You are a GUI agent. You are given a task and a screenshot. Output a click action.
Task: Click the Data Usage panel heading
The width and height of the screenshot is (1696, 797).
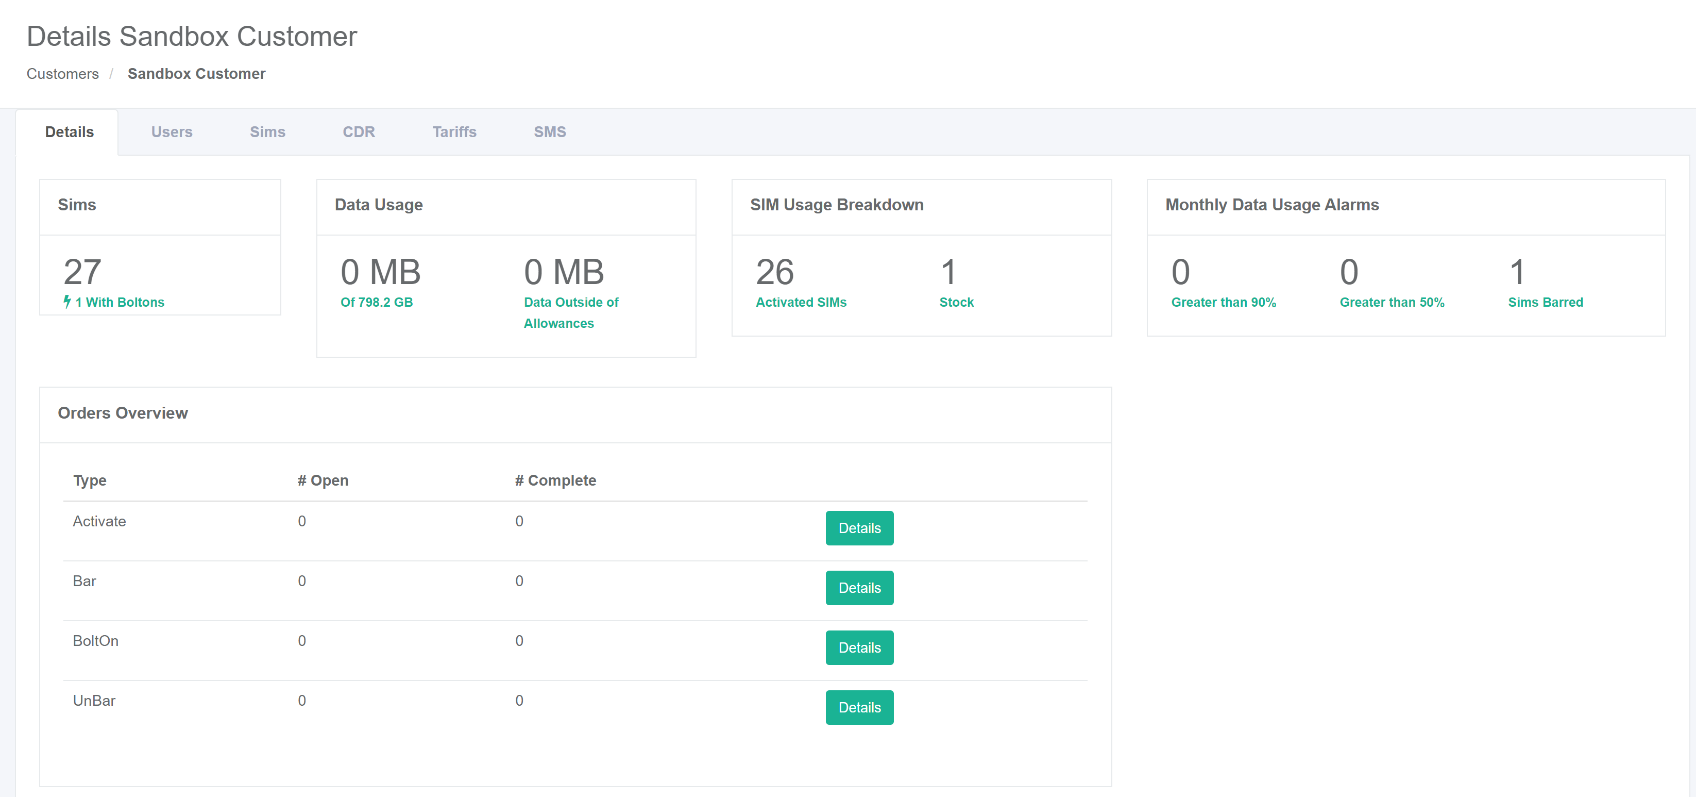click(x=379, y=205)
